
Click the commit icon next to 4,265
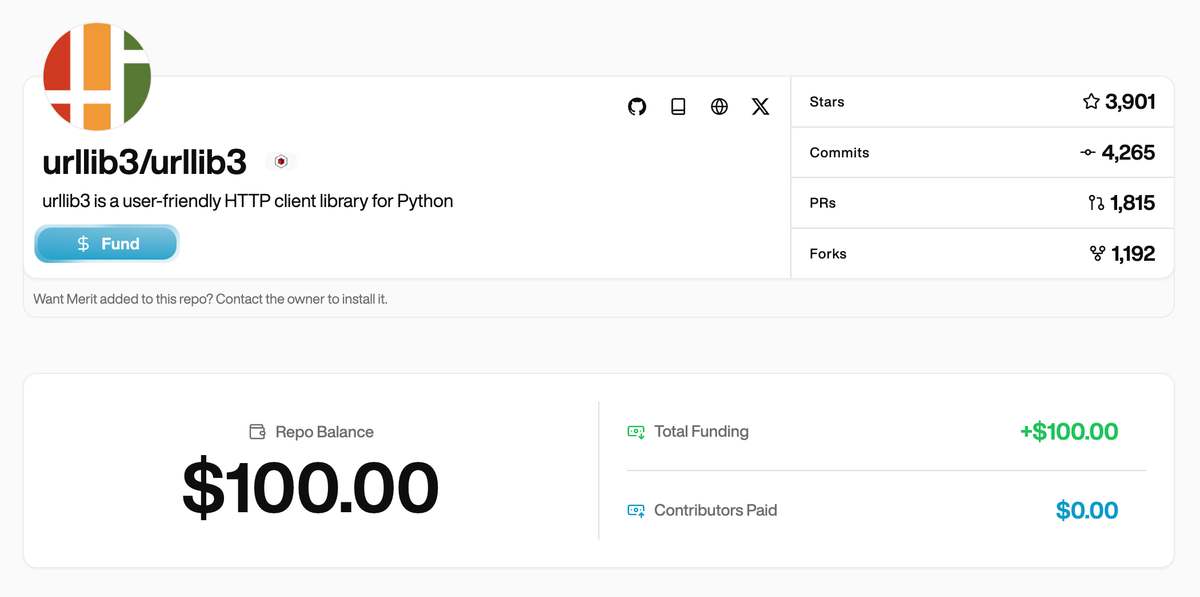(1088, 153)
